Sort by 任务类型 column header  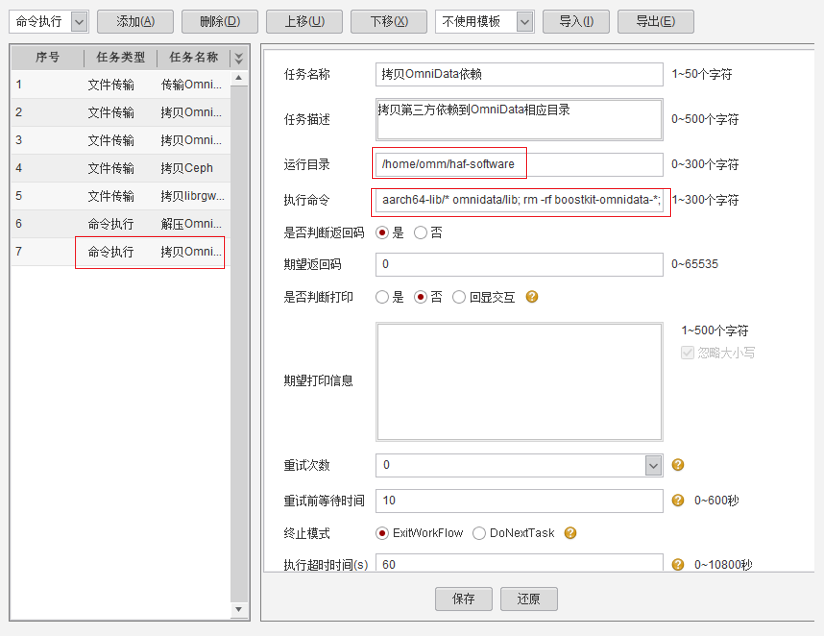coord(120,57)
